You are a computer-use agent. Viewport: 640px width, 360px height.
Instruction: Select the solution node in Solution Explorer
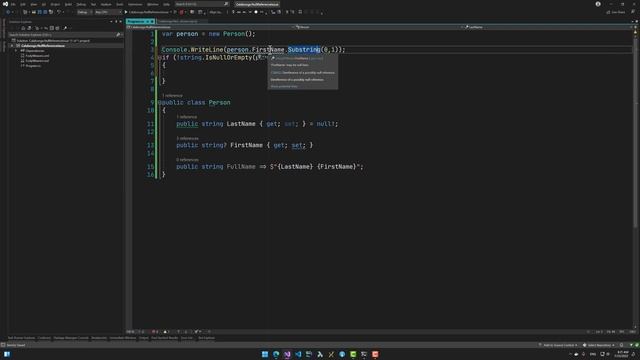pyautogui.click(x=53, y=41)
